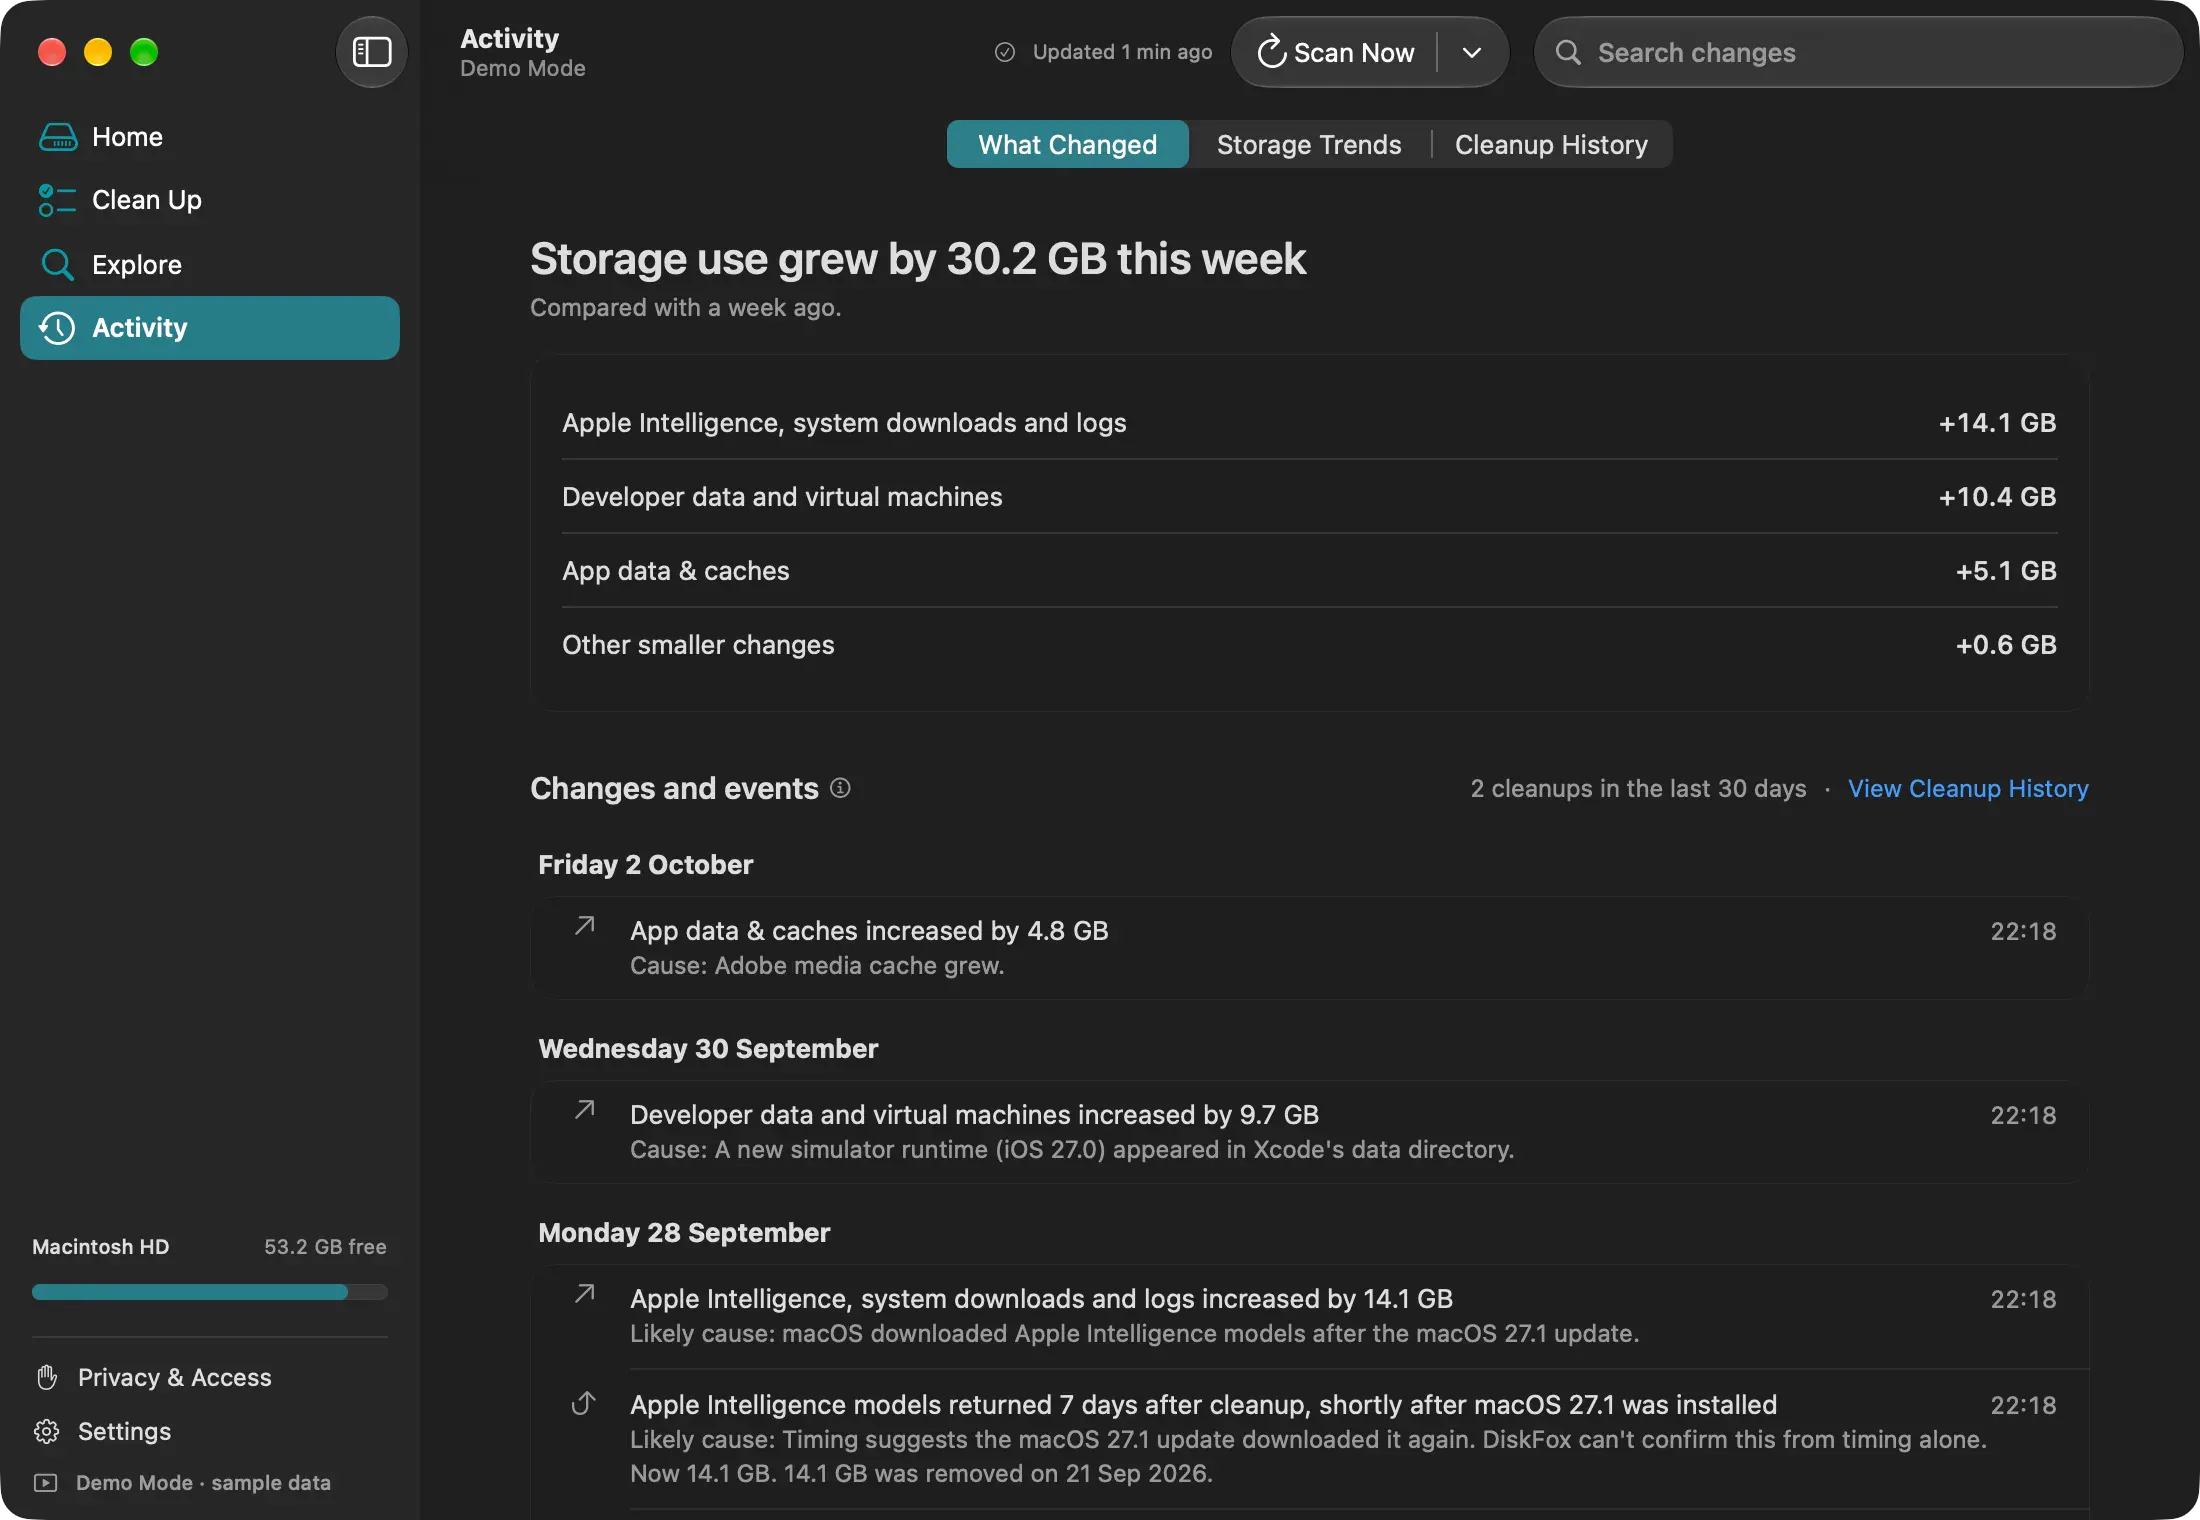Open the View Cleanup History link
2200x1520 pixels.
pyautogui.click(x=1967, y=789)
